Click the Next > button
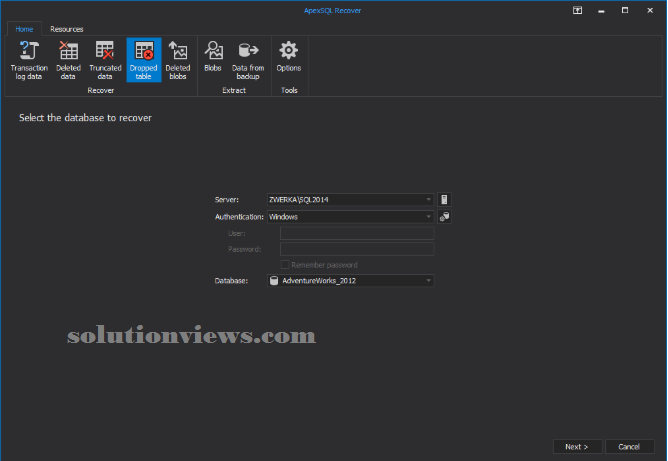668x461 pixels. [x=577, y=447]
